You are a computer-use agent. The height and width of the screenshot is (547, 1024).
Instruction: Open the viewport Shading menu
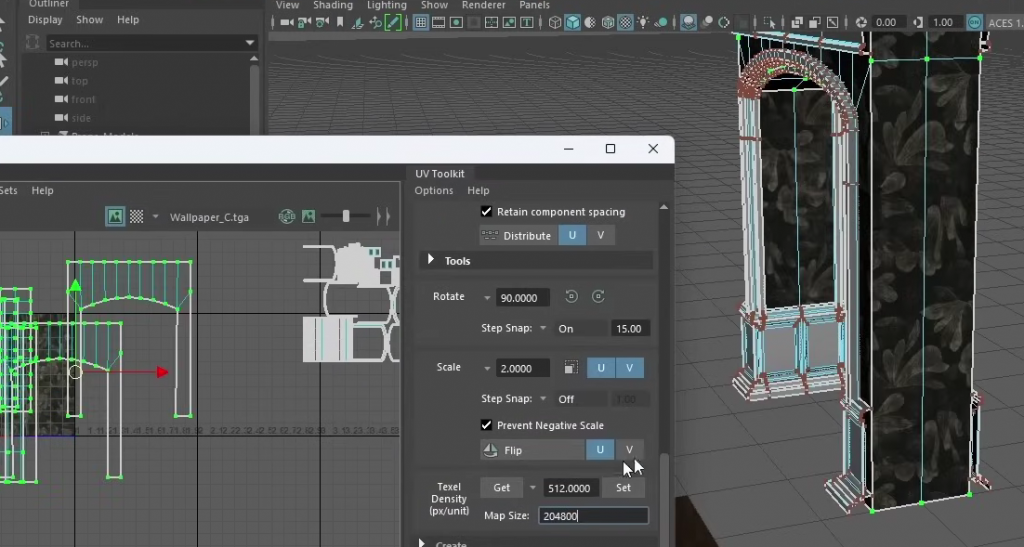click(333, 5)
